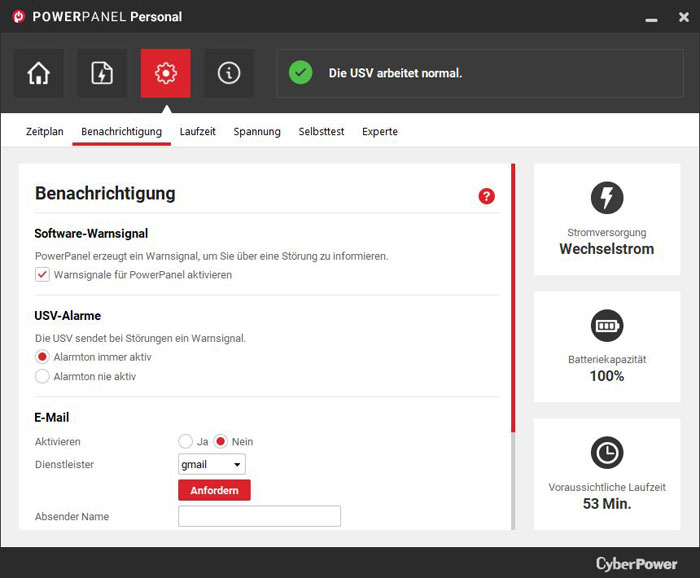
Task: Switch to the Experte tab
Action: 380,132
